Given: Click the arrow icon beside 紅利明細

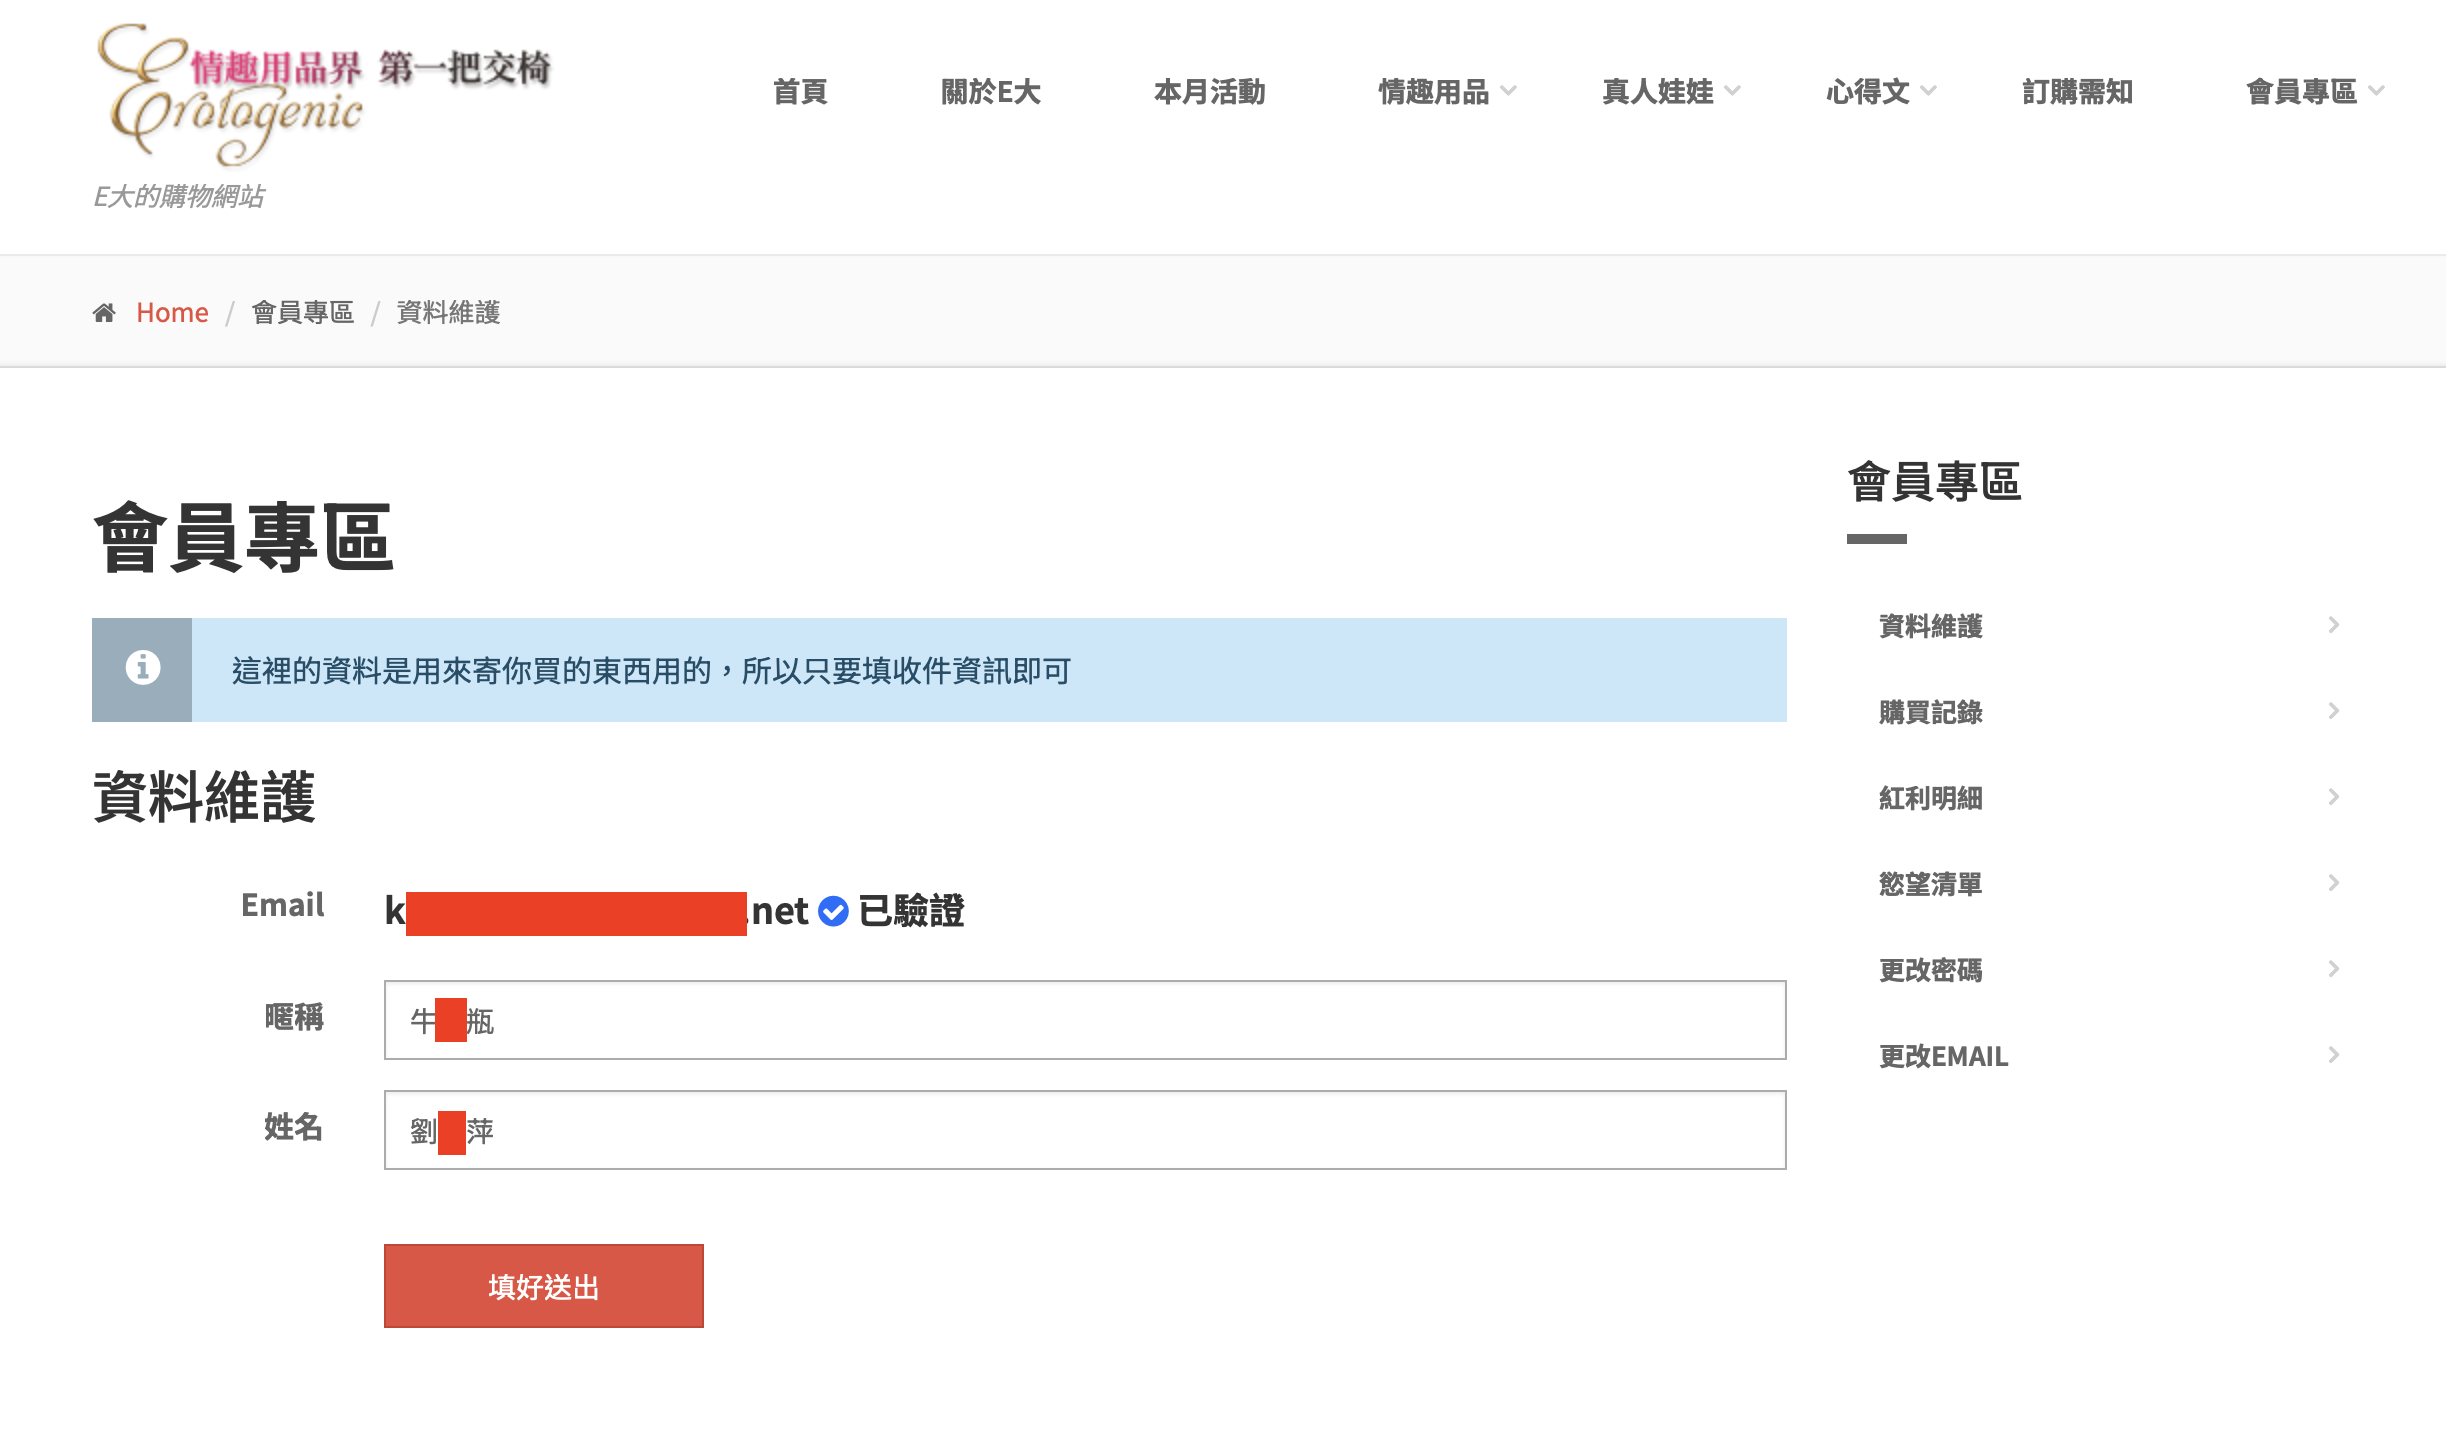Looking at the screenshot, I should (2333, 797).
